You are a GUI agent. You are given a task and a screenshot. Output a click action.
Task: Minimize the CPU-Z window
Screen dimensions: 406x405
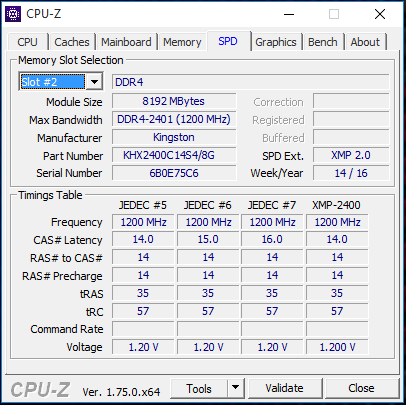tap(289, 14)
